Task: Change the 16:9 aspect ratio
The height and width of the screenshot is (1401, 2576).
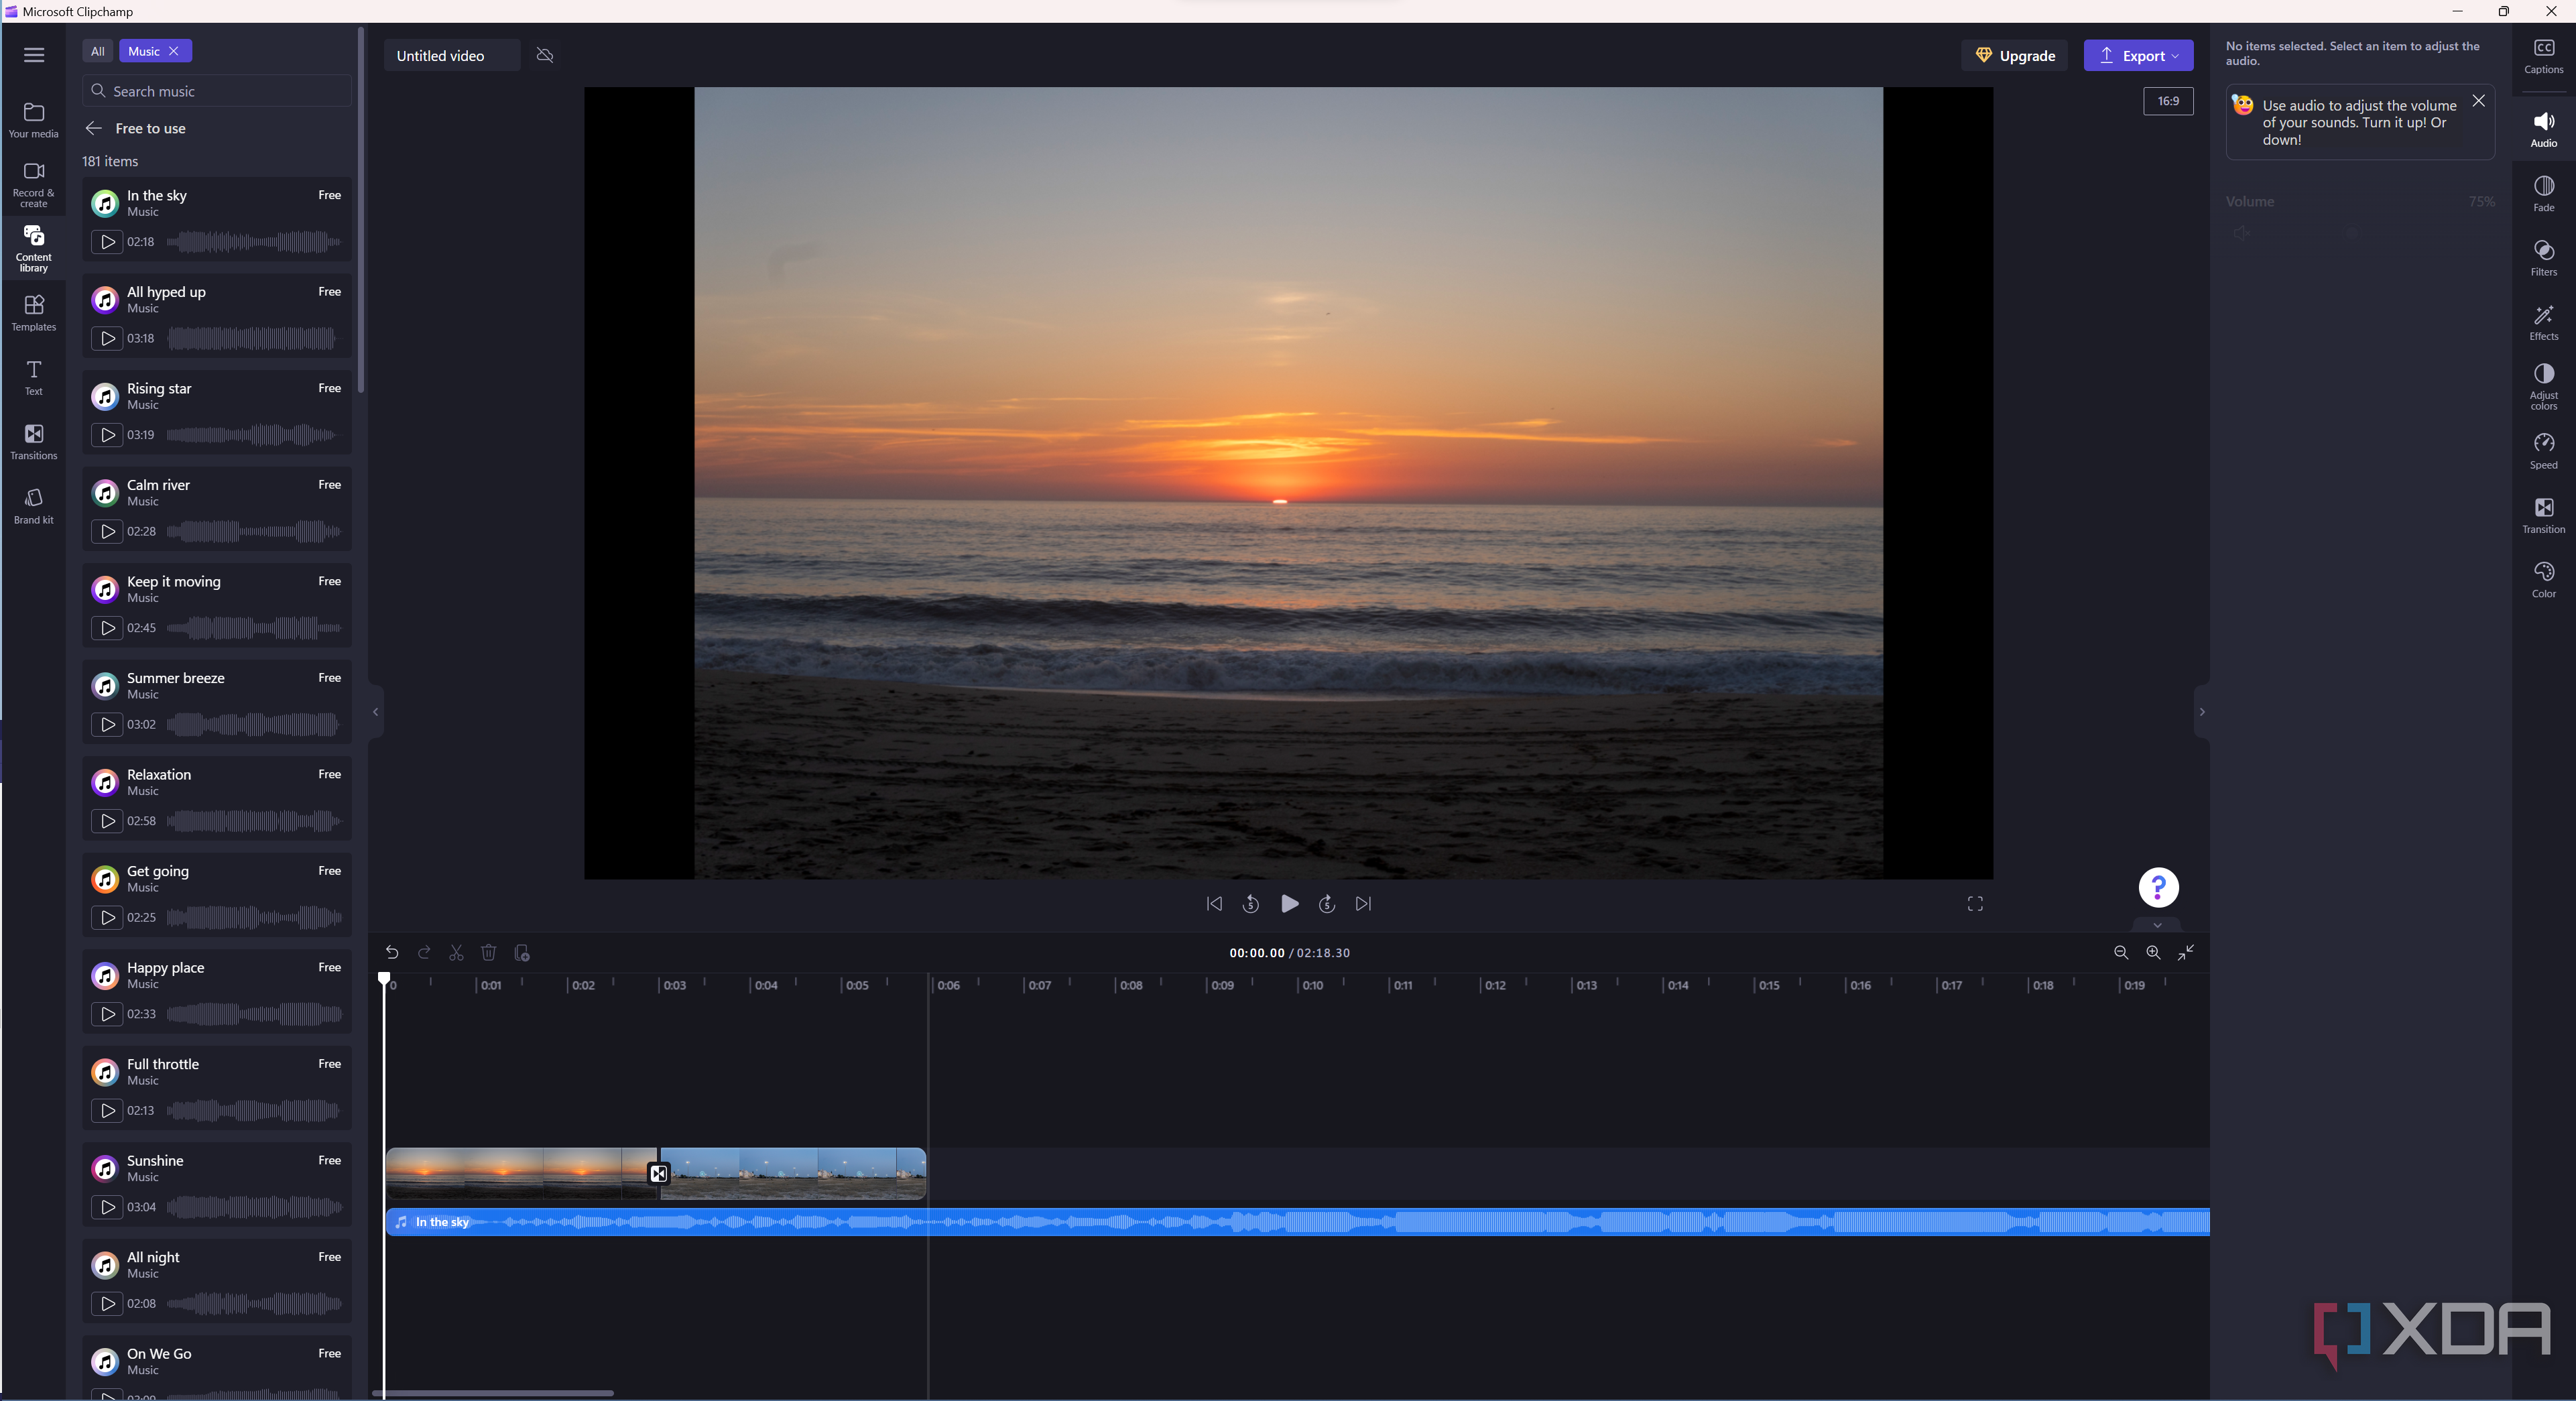Action: tap(2168, 101)
